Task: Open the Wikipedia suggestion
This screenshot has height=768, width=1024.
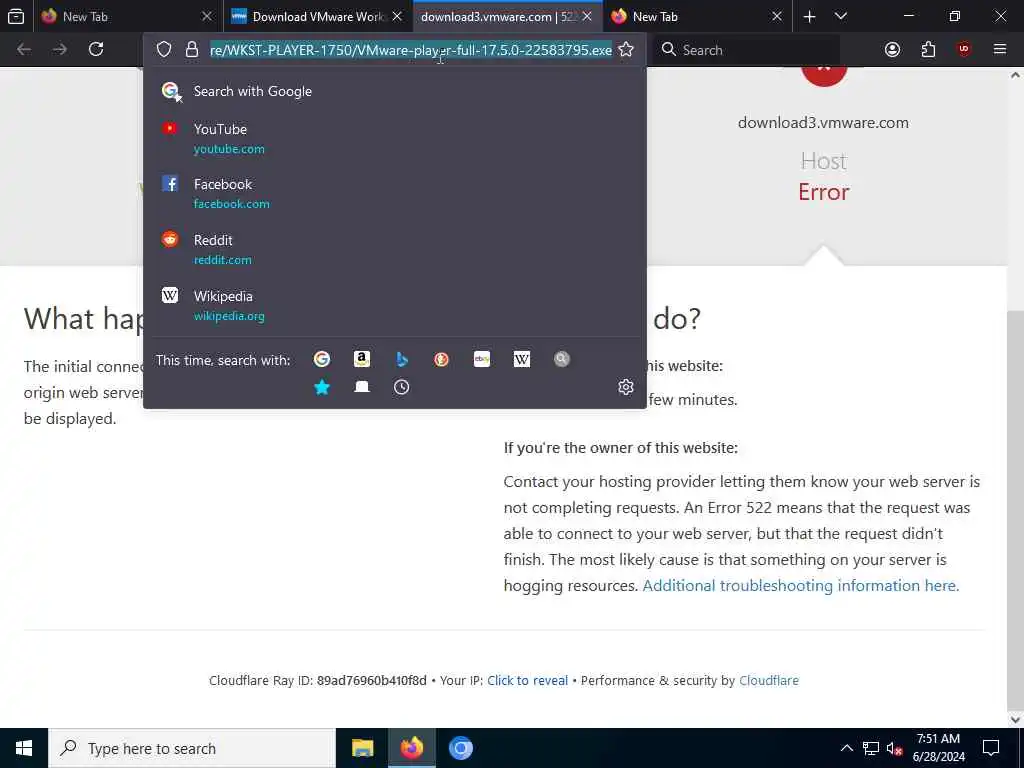Action: pyautogui.click(x=394, y=306)
